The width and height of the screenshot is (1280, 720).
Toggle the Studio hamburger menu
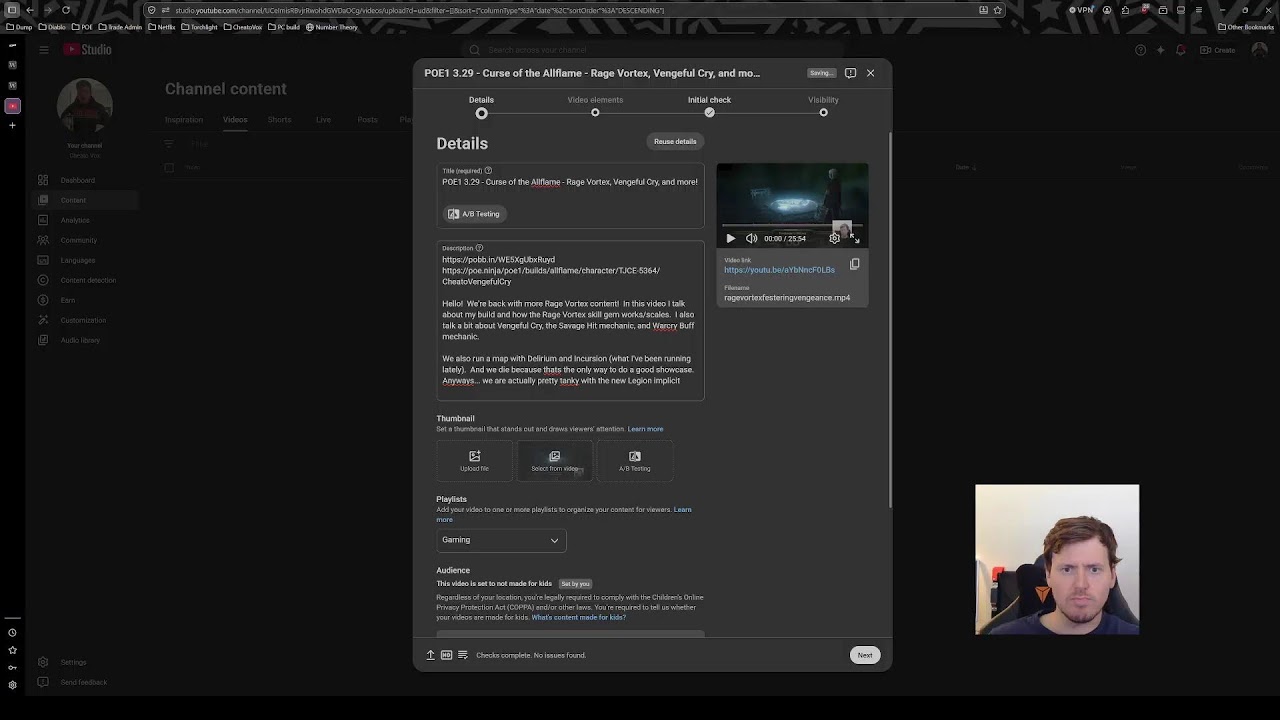pos(44,50)
